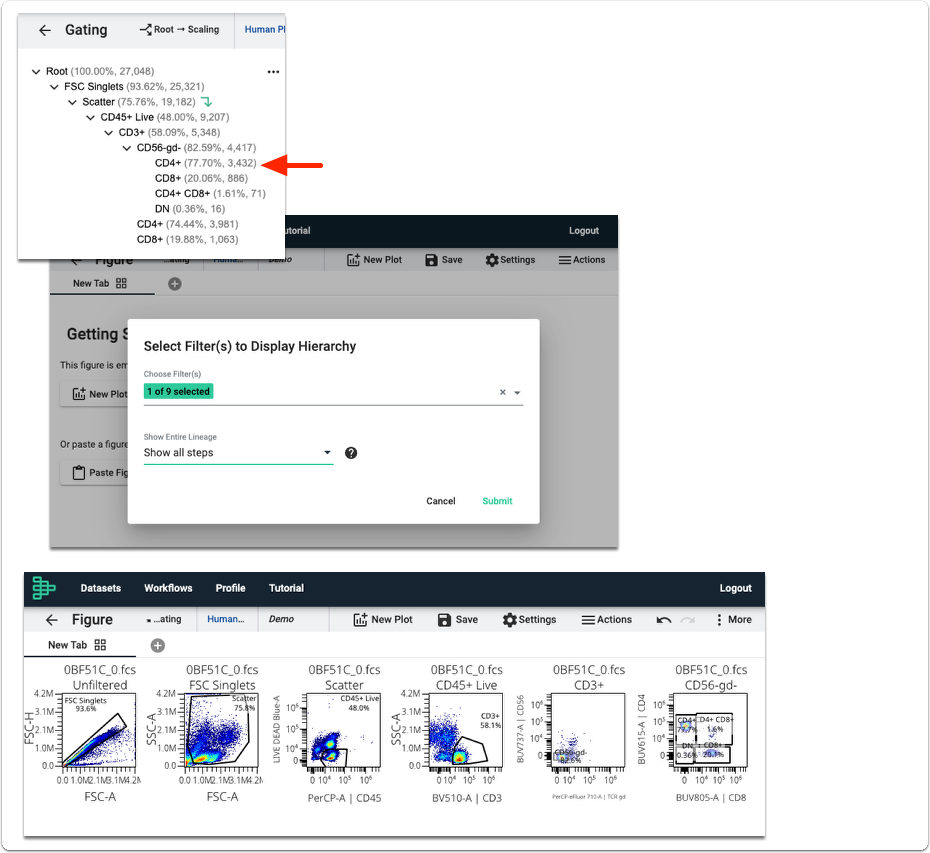This screenshot has width=930, height=853.
Task: Open the CD3+ population plot
Action: coord(588,731)
